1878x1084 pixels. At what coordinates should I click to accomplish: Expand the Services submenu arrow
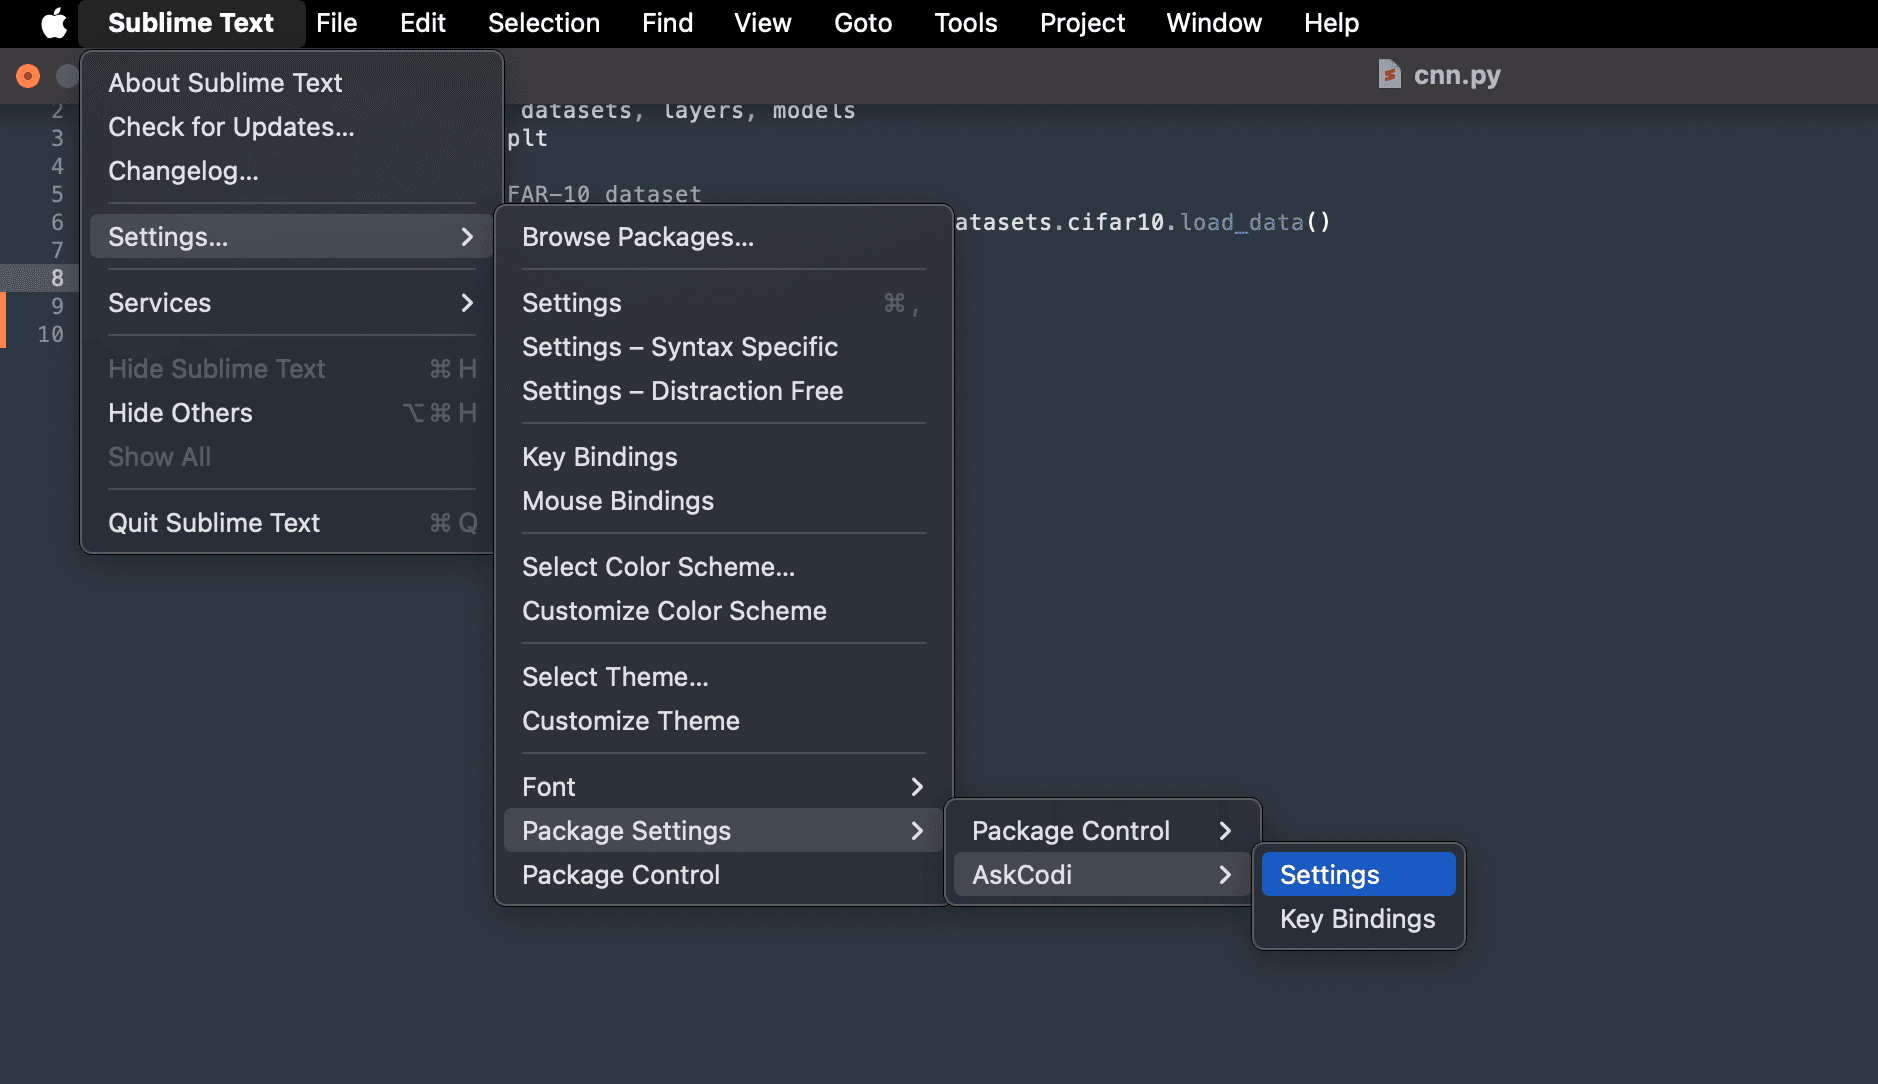pyautogui.click(x=467, y=303)
